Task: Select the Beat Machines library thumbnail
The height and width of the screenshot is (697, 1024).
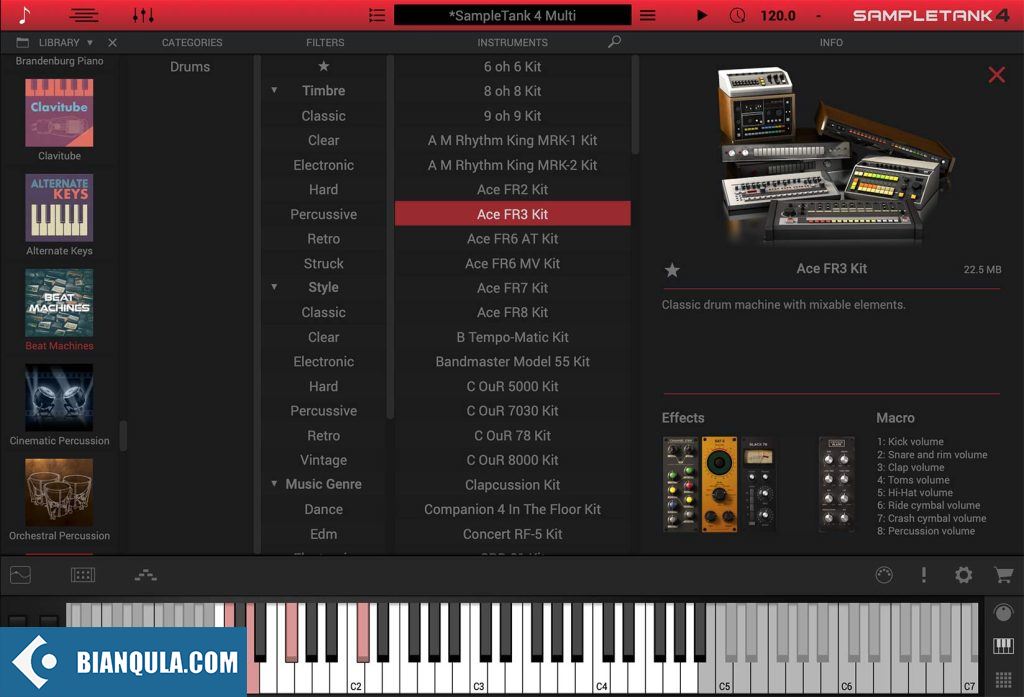Action: (x=59, y=302)
